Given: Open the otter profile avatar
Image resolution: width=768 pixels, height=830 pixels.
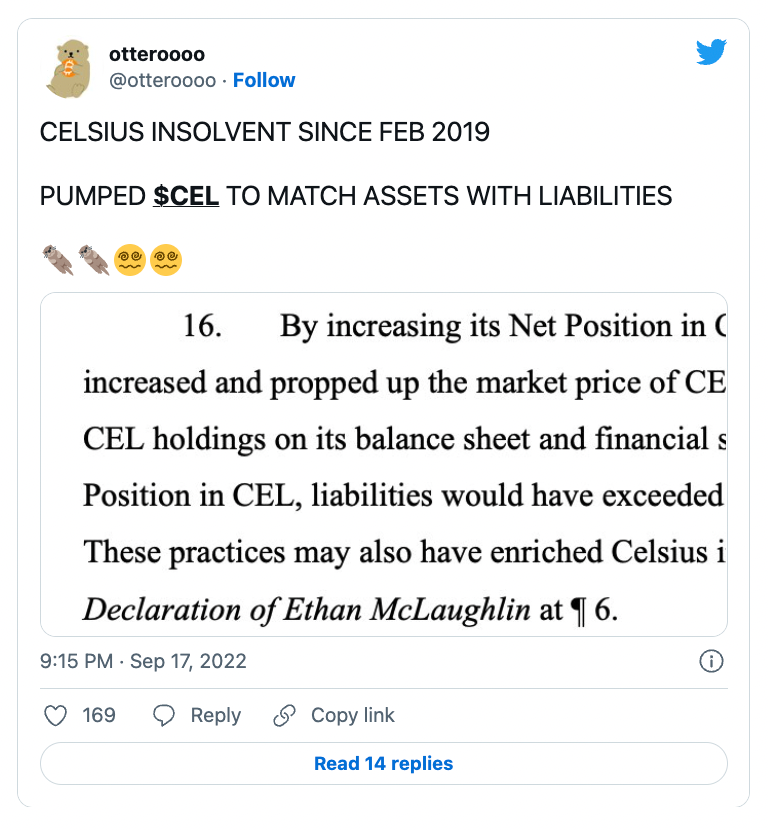Looking at the screenshot, I should tap(68, 68).
